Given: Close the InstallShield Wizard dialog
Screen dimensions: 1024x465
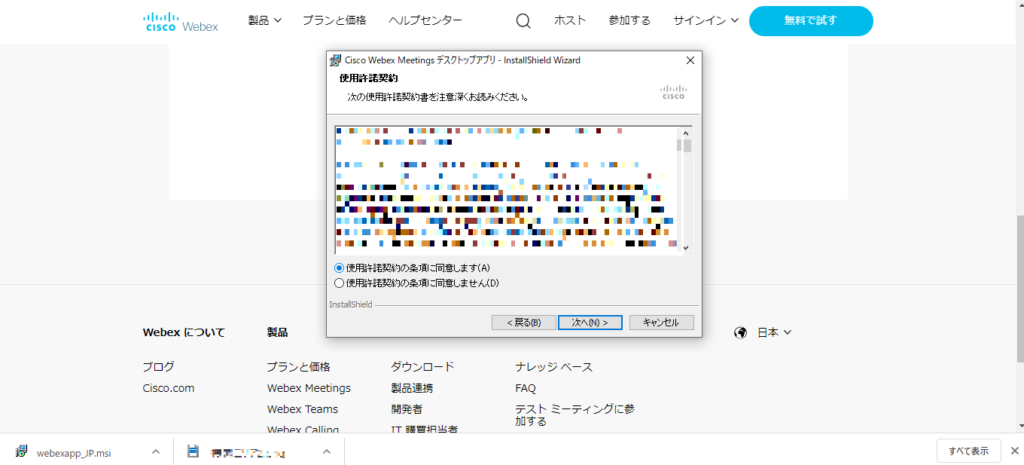Looking at the screenshot, I should [x=690, y=60].
